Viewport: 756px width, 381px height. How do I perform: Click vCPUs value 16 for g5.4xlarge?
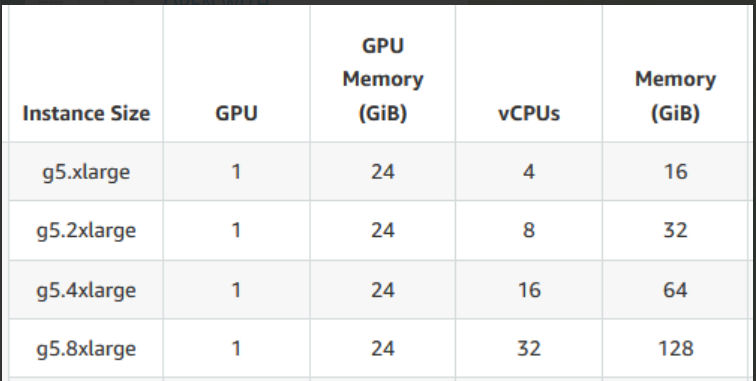coord(529,289)
